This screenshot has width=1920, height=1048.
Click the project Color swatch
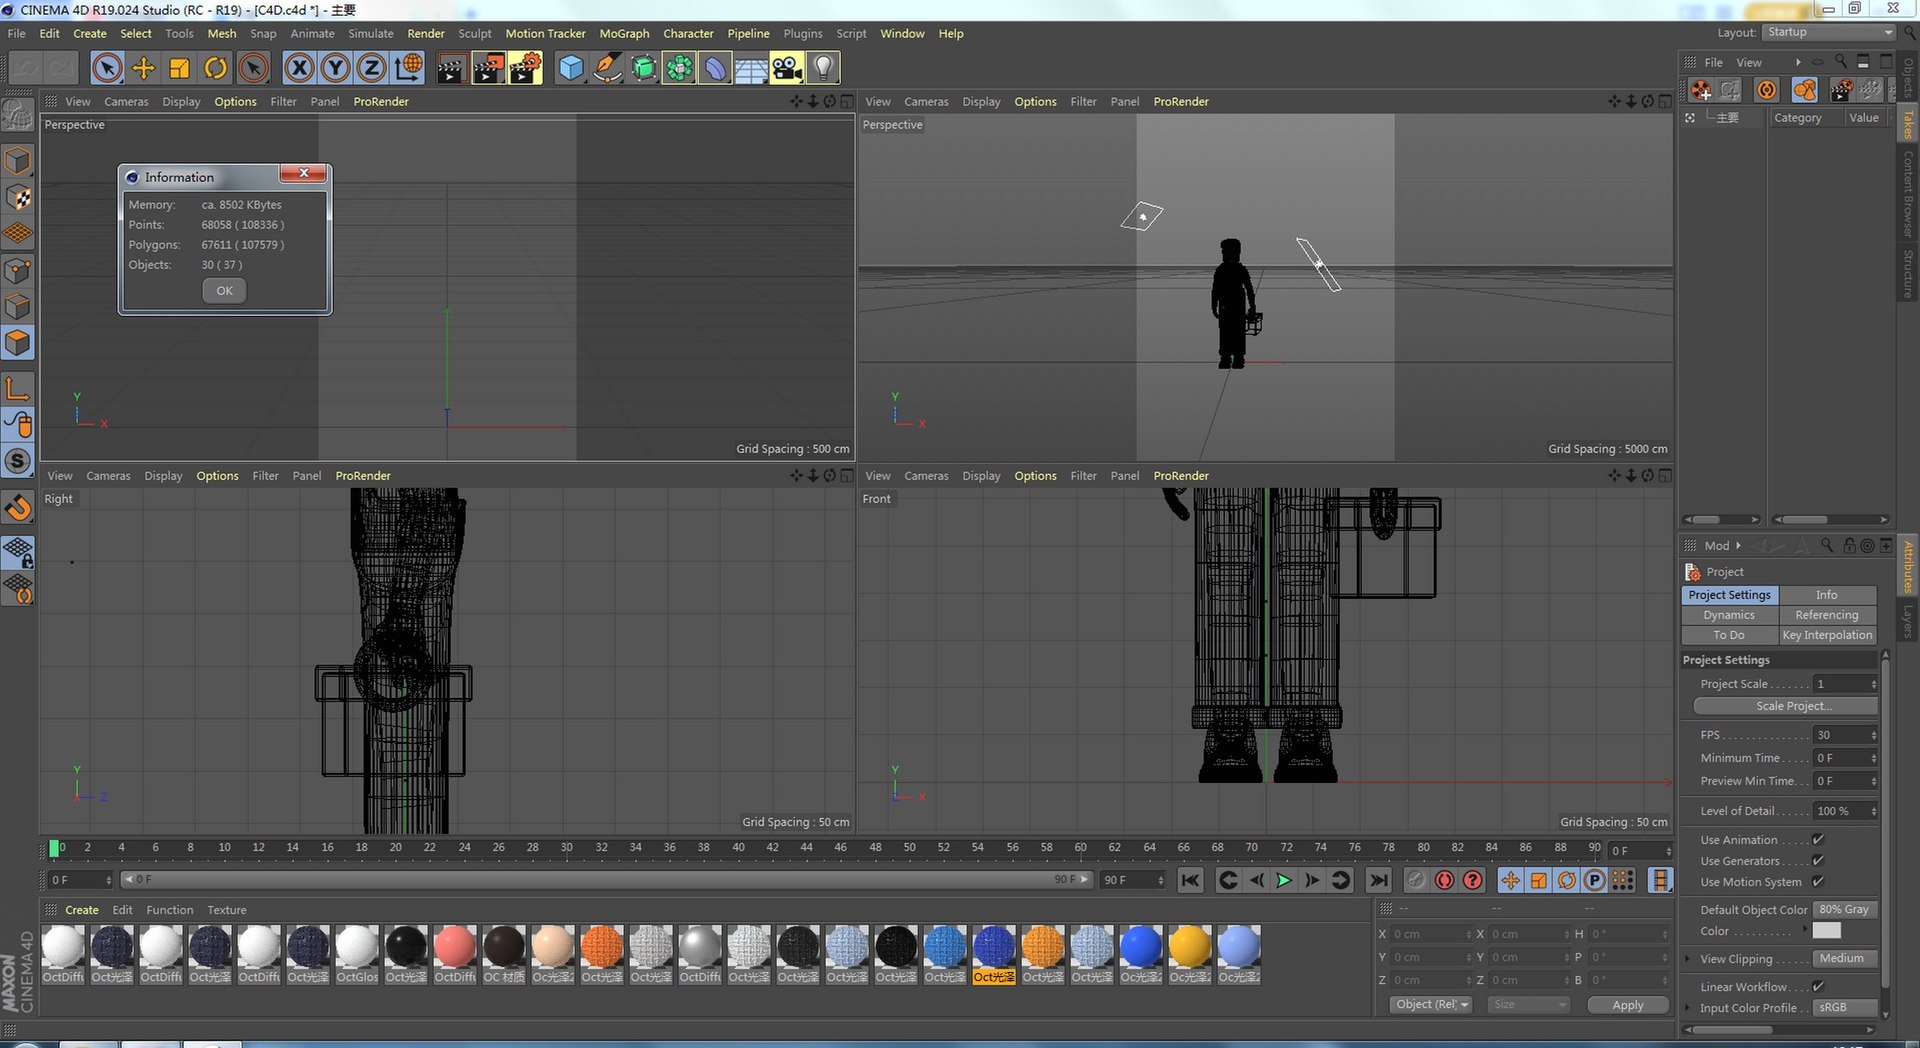pyautogui.click(x=1826, y=931)
